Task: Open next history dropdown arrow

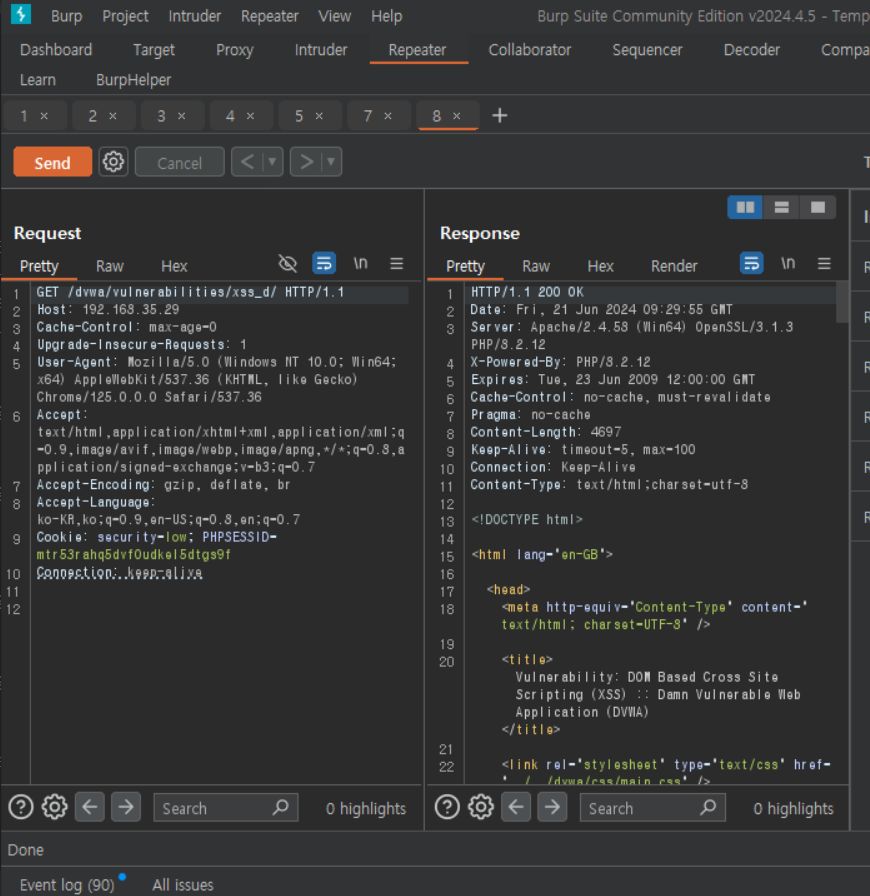Action: 332,162
